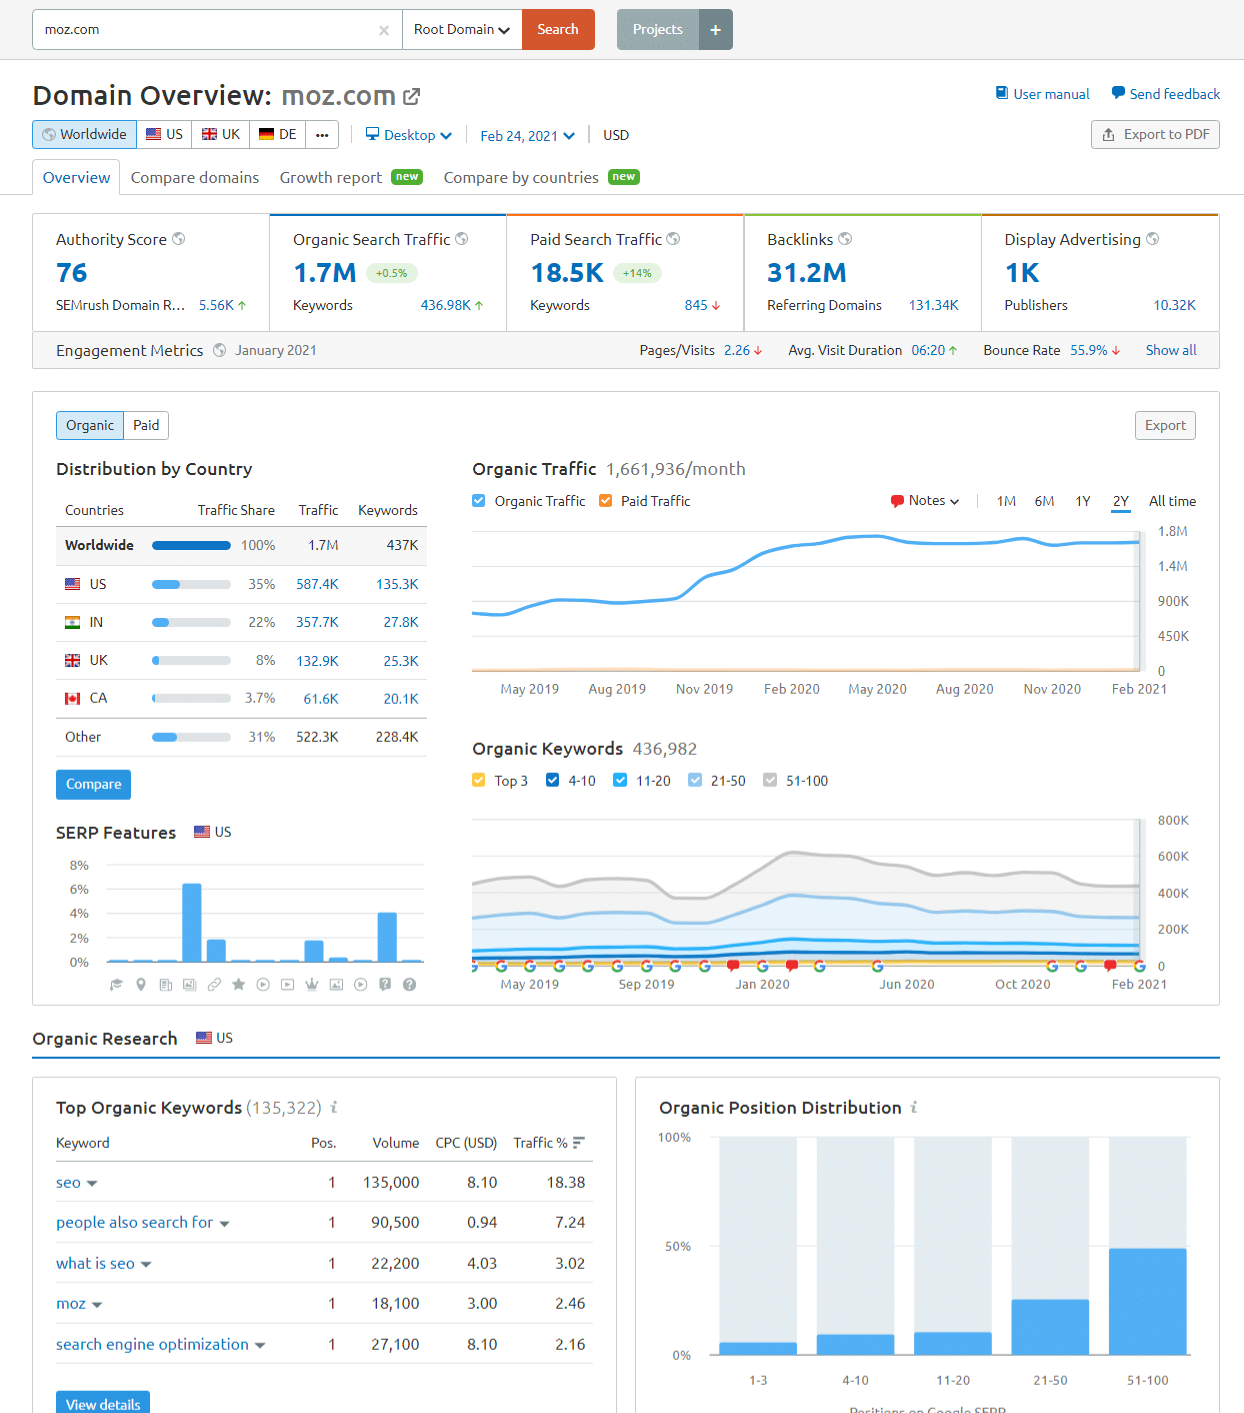
Task: Click the Engagement Metrics globe icon
Action: pos(220,350)
